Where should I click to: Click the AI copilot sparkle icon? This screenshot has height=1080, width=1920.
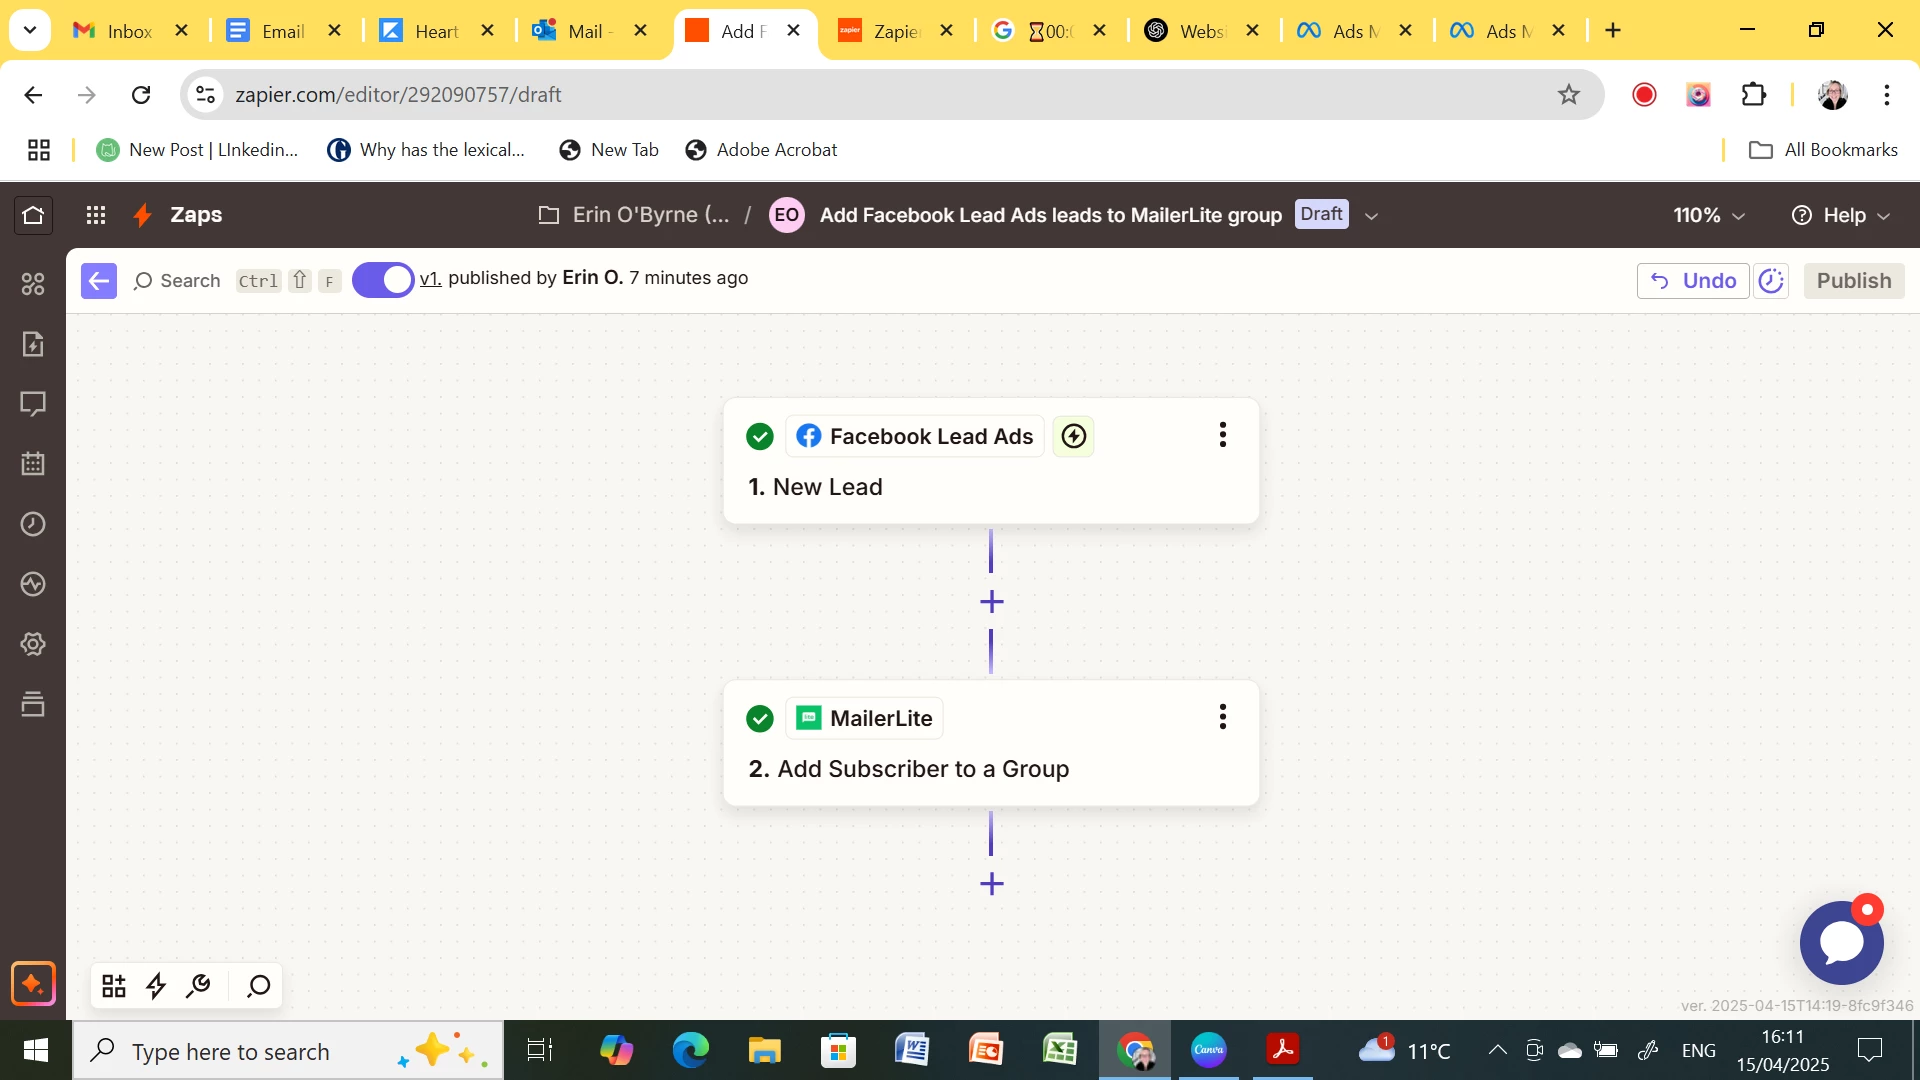[x=33, y=984]
